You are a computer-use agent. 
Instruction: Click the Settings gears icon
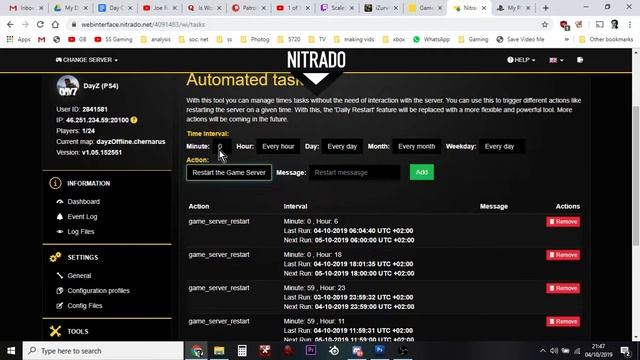pyautogui.click(x=55, y=257)
